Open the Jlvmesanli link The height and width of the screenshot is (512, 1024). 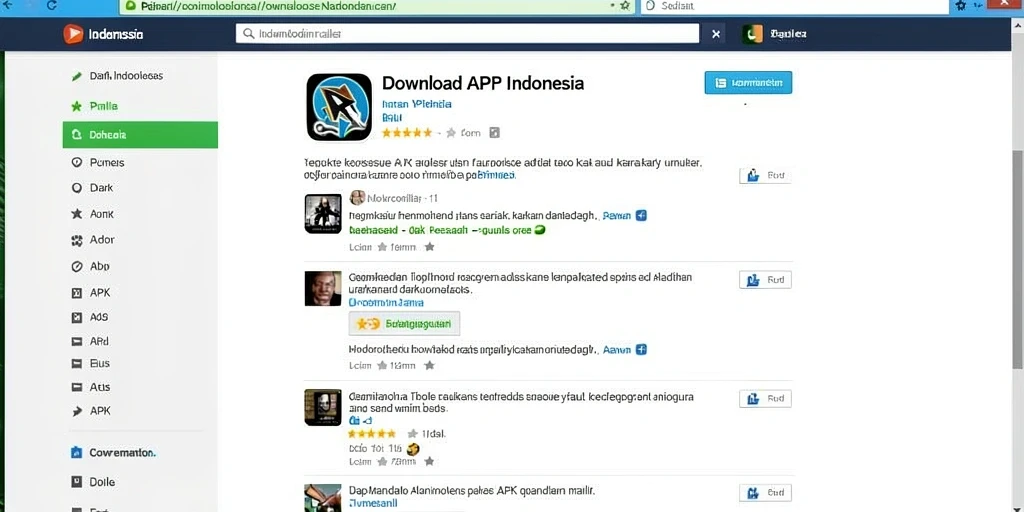[x=373, y=504]
